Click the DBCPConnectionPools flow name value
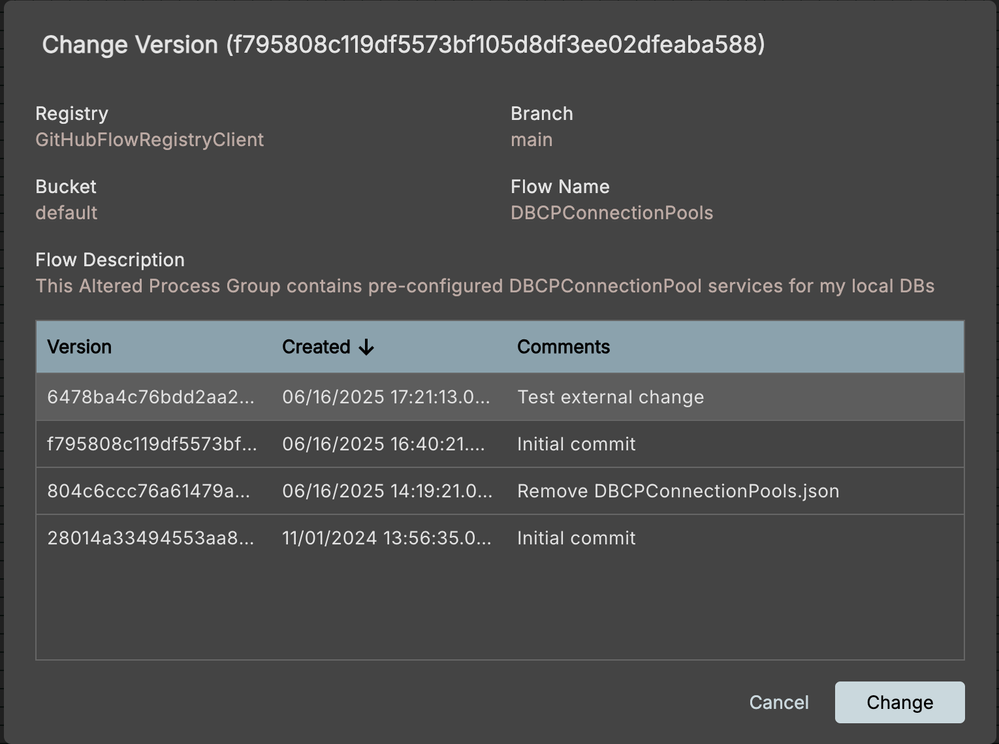999x744 pixels. click(x=611, y=213)
